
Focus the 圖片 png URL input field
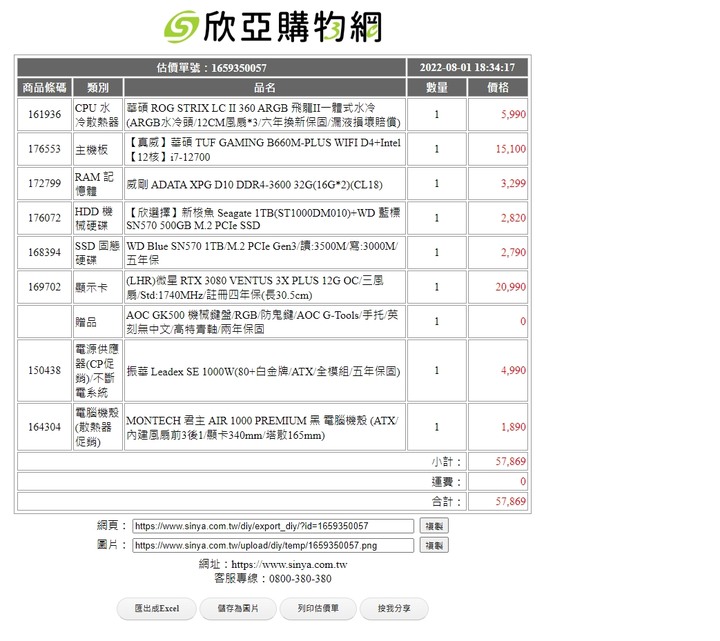click(x=273, y=545)
